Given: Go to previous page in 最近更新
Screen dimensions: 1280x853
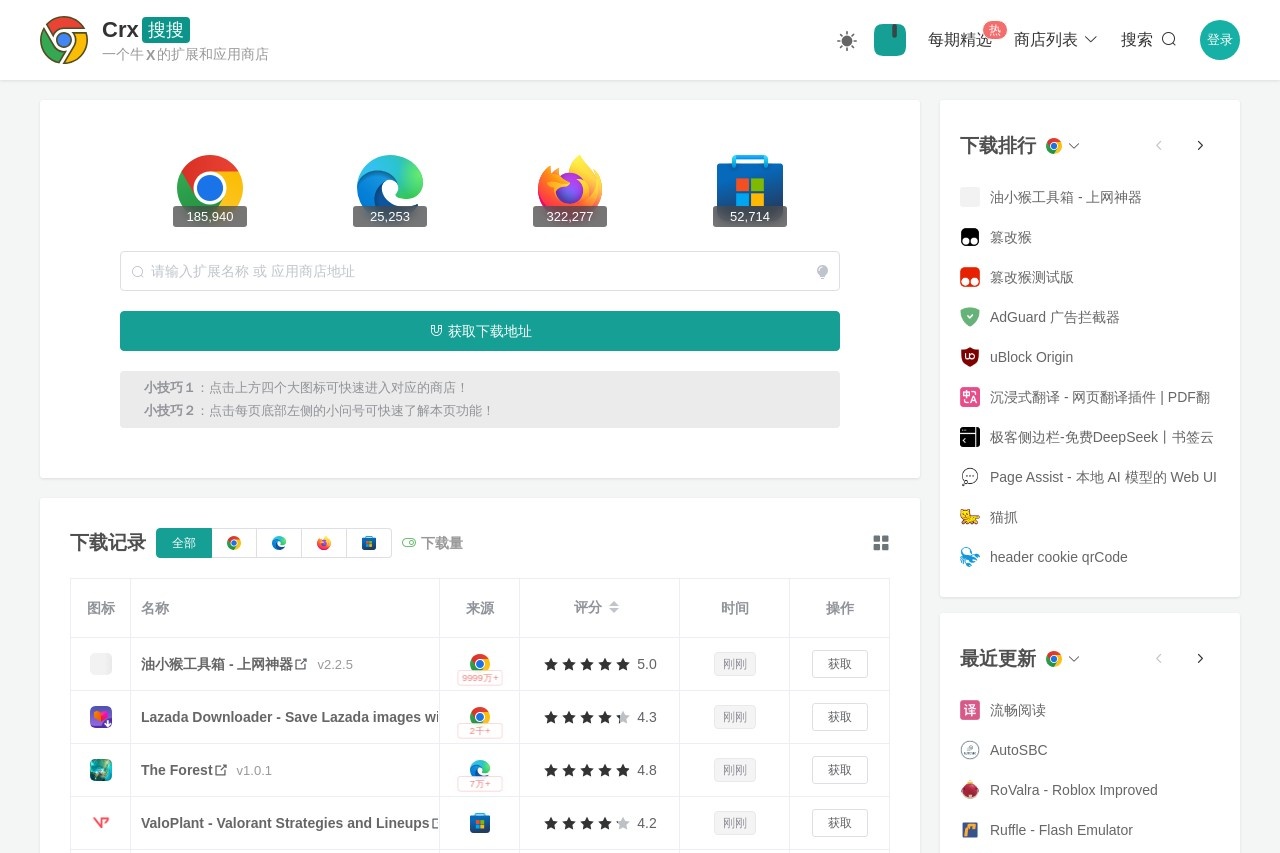Looking at the screenshot, I should click(1159, 659).
